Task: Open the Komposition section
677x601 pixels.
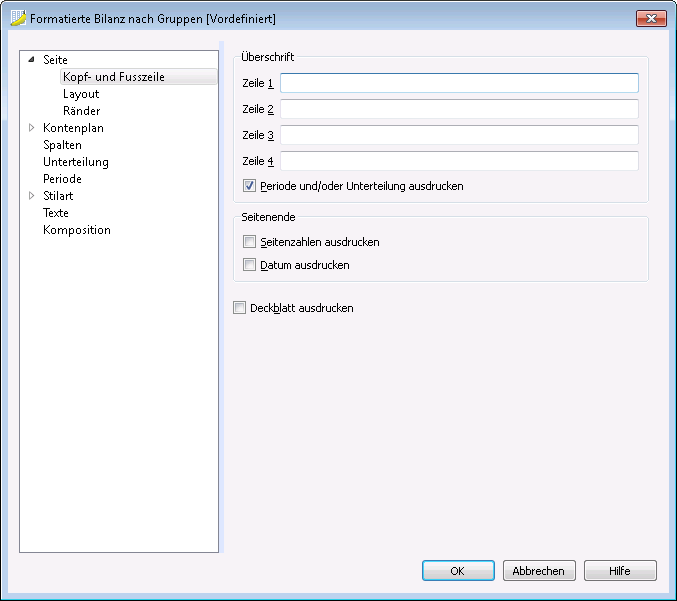Action: point(77,230)
